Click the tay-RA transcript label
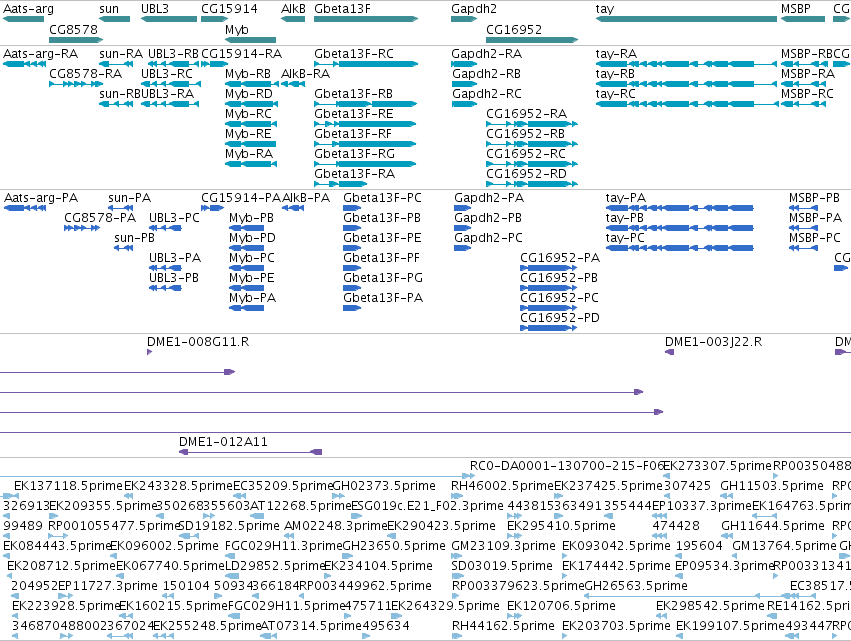Viewport: 851px width, 641px height. (616, 54)
